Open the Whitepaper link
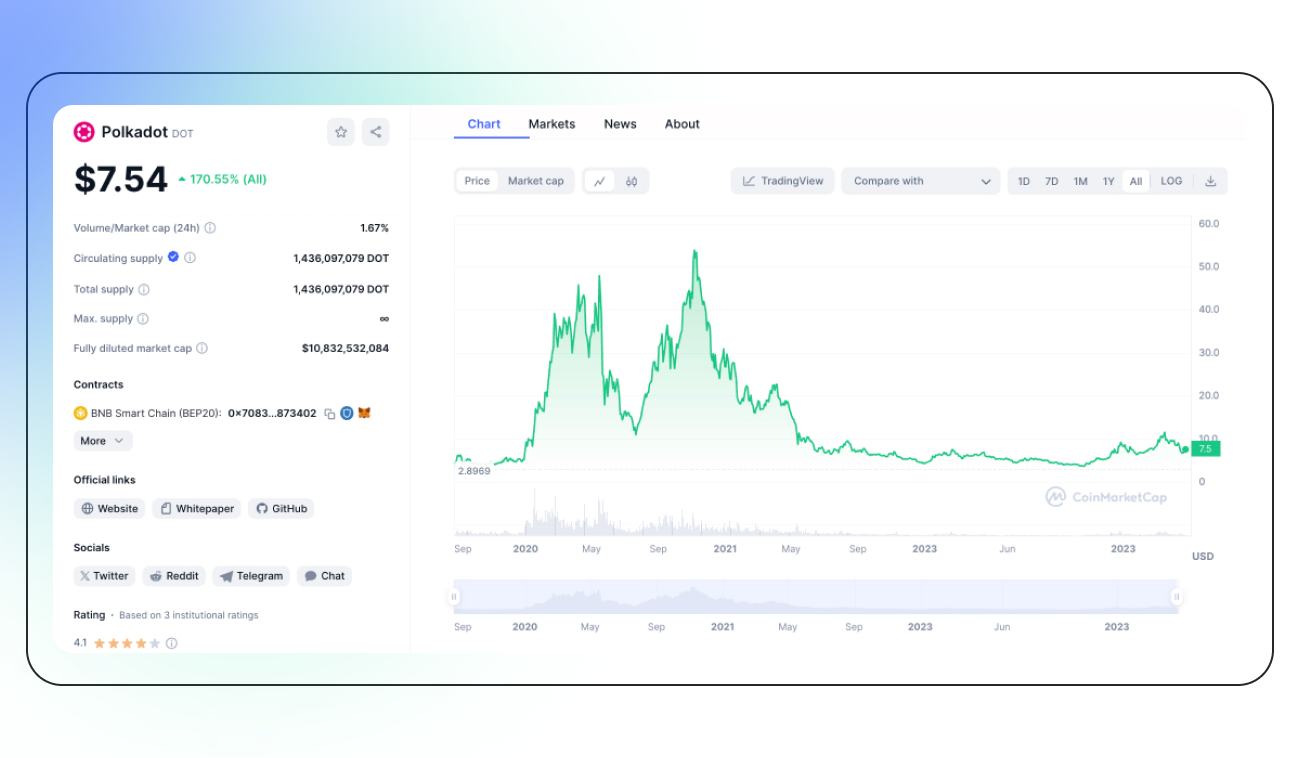This screenshot has height=758, width=1300. 196,509
